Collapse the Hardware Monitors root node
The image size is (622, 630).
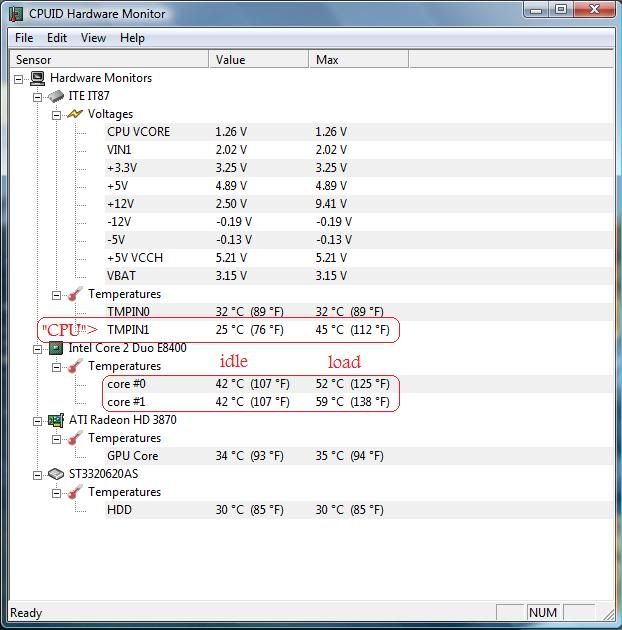(18, 79)
